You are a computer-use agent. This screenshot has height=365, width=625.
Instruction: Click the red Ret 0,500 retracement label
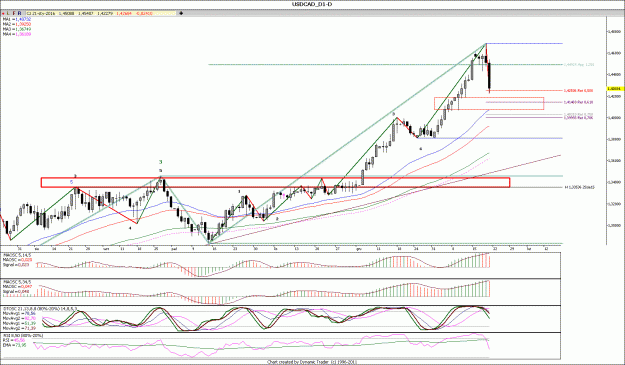(x=578, y=91)
